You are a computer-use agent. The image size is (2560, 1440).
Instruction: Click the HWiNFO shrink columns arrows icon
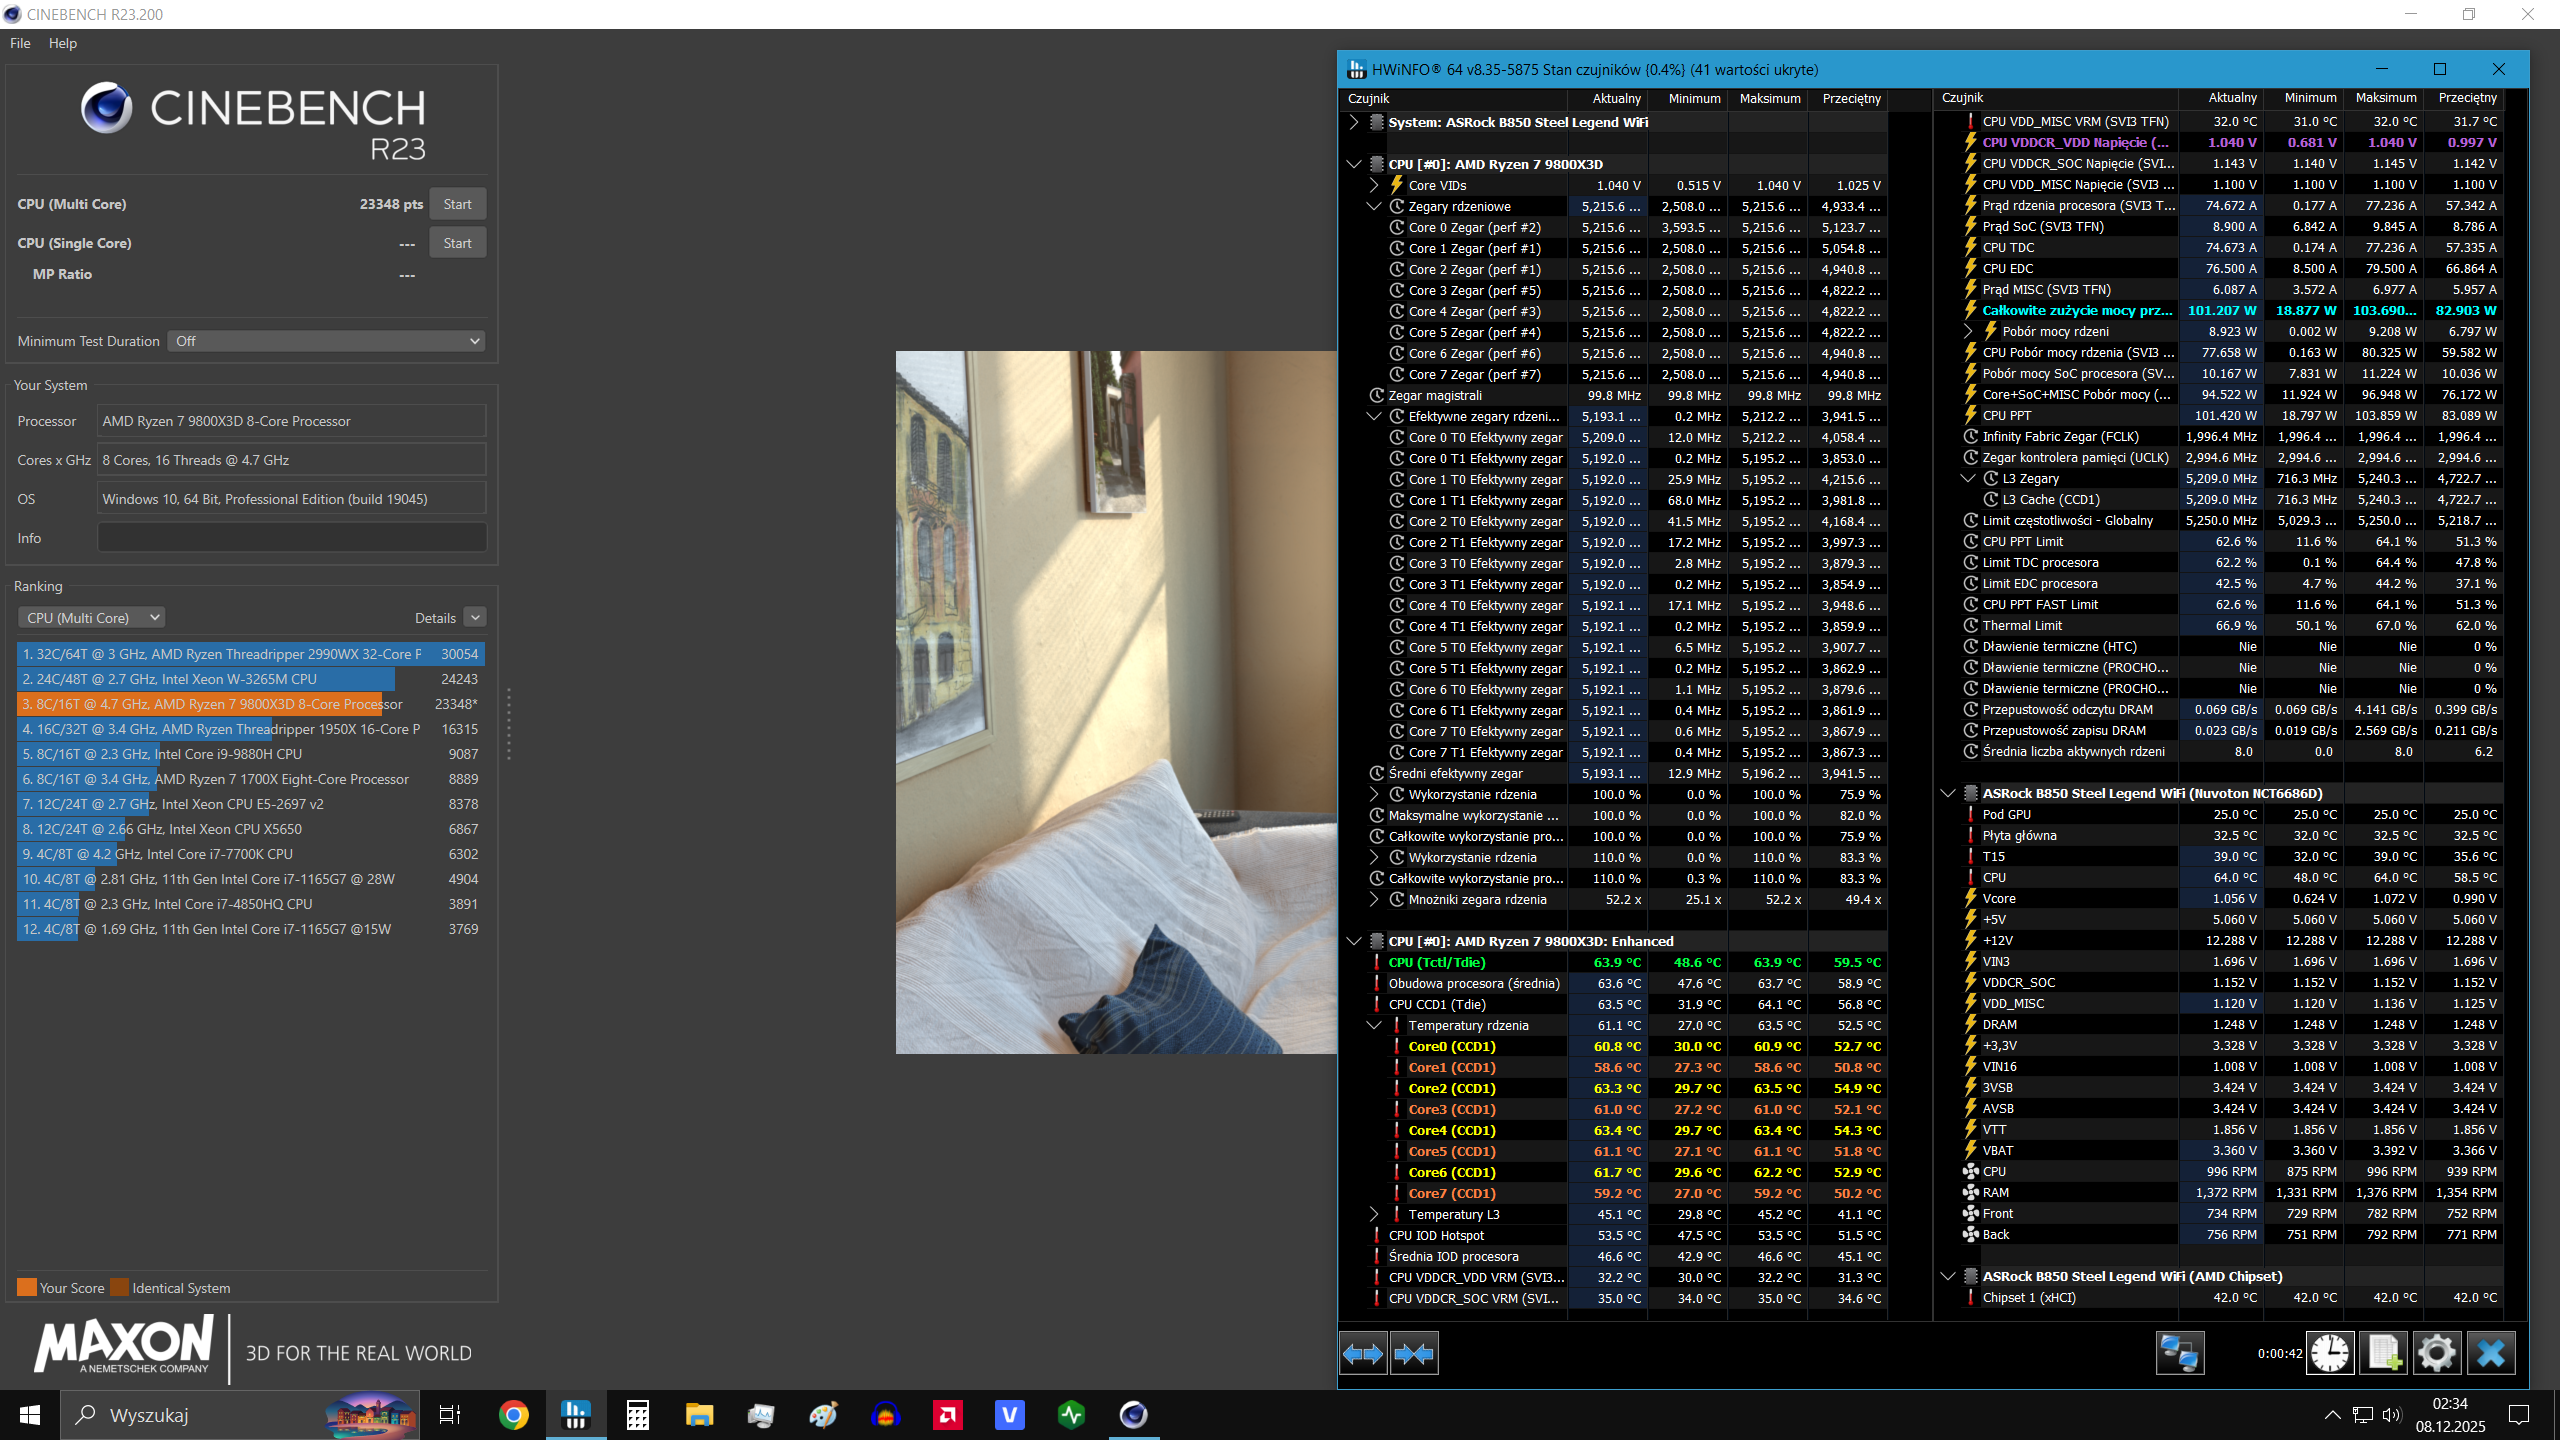click(x=1415, y=1354)
